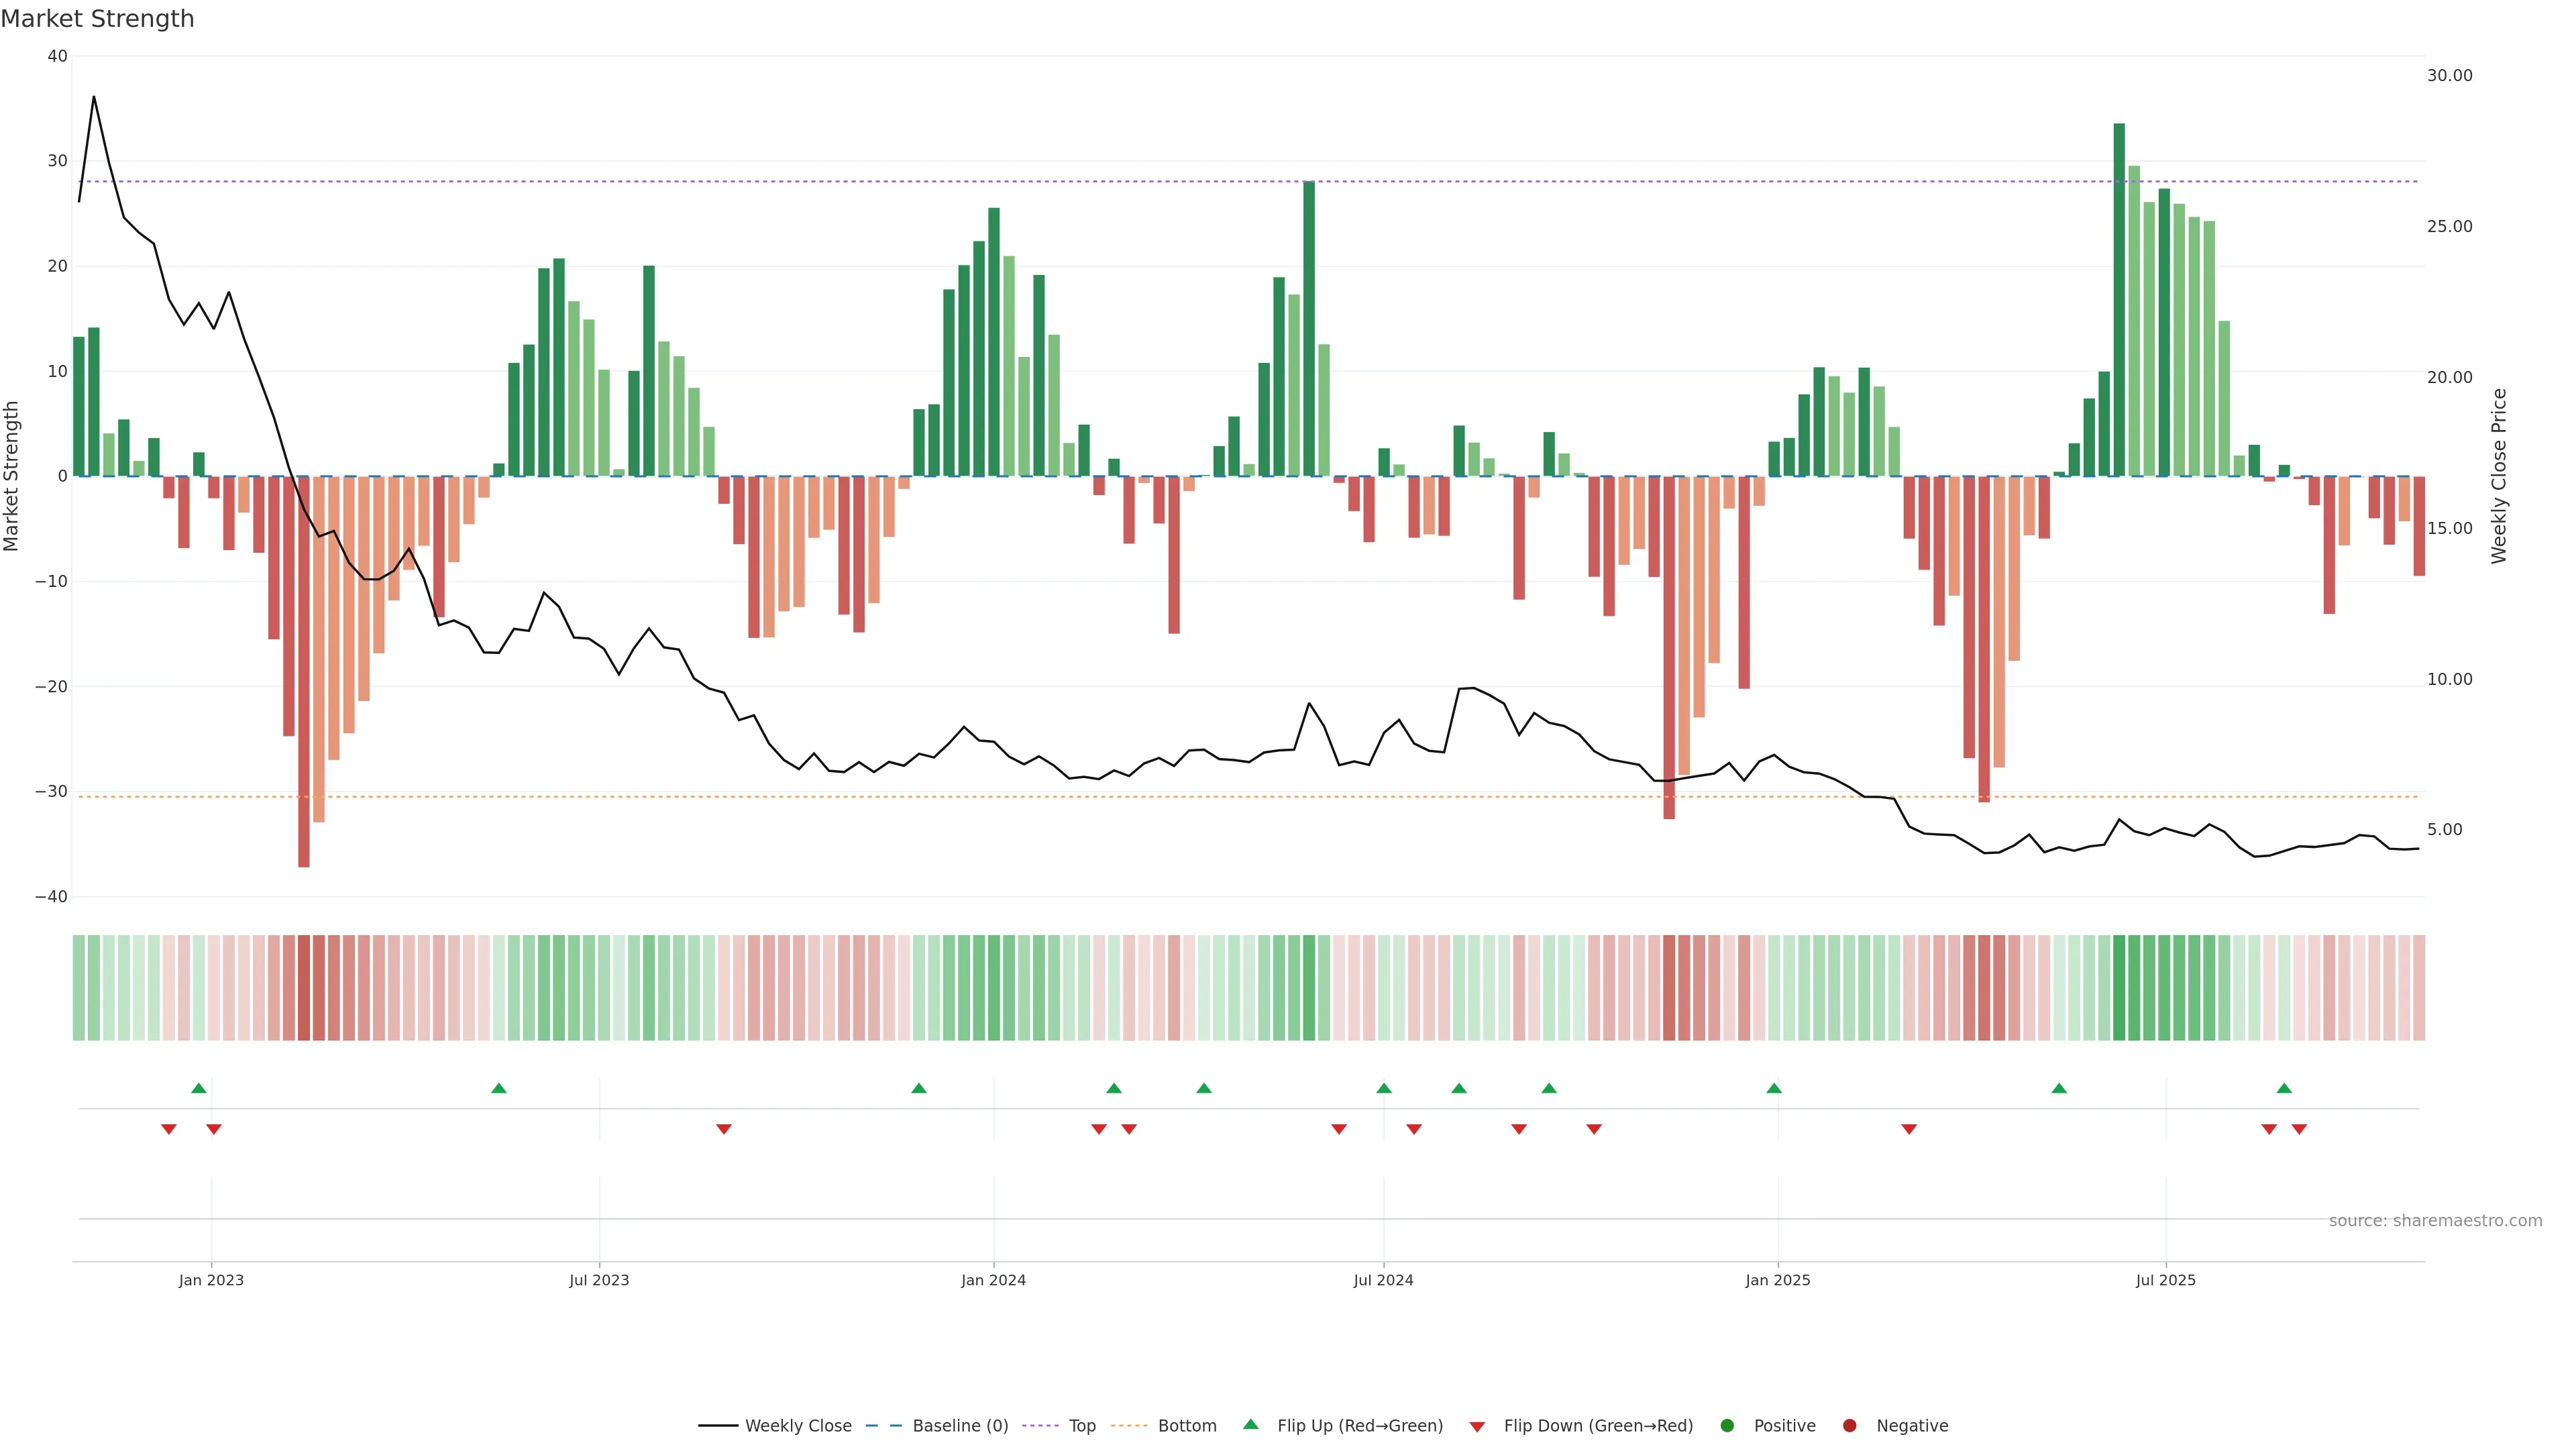Click the Positive green circle legend icon
Viewport: 2576px width, 1449px height.
click(1727, 1426)
